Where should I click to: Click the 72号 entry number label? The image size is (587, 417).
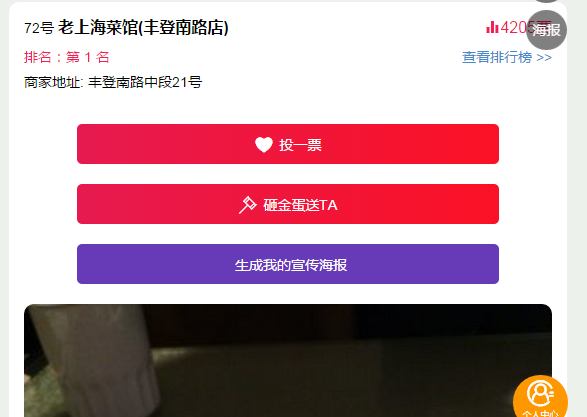pos(39,28)
